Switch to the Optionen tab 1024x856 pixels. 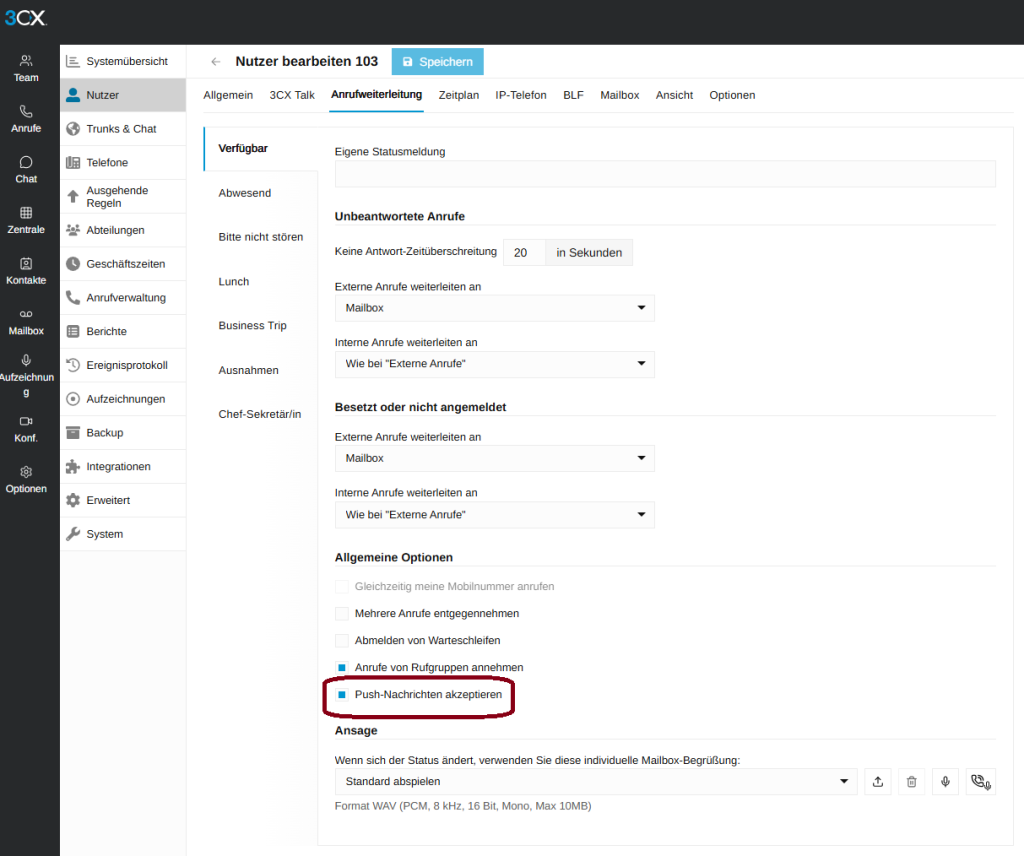(732, 95)
